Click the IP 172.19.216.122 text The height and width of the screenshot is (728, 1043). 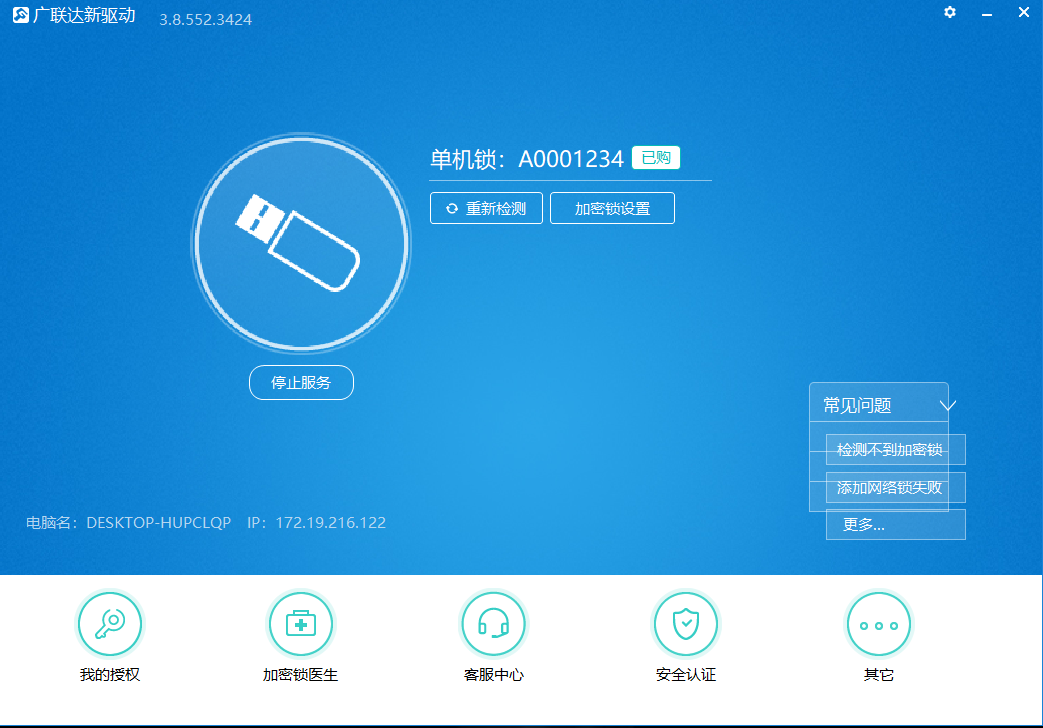317,522
